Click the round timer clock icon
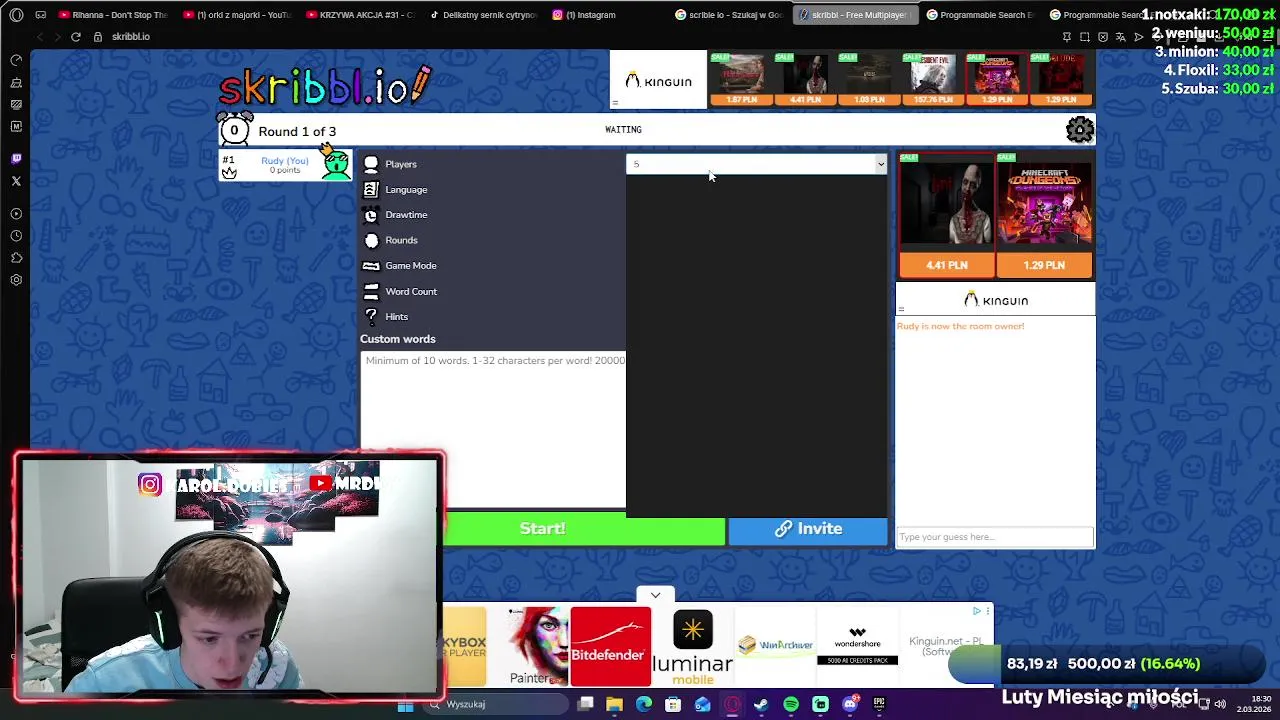This screenshot has width=1280, height=720. tap(234, 130)
